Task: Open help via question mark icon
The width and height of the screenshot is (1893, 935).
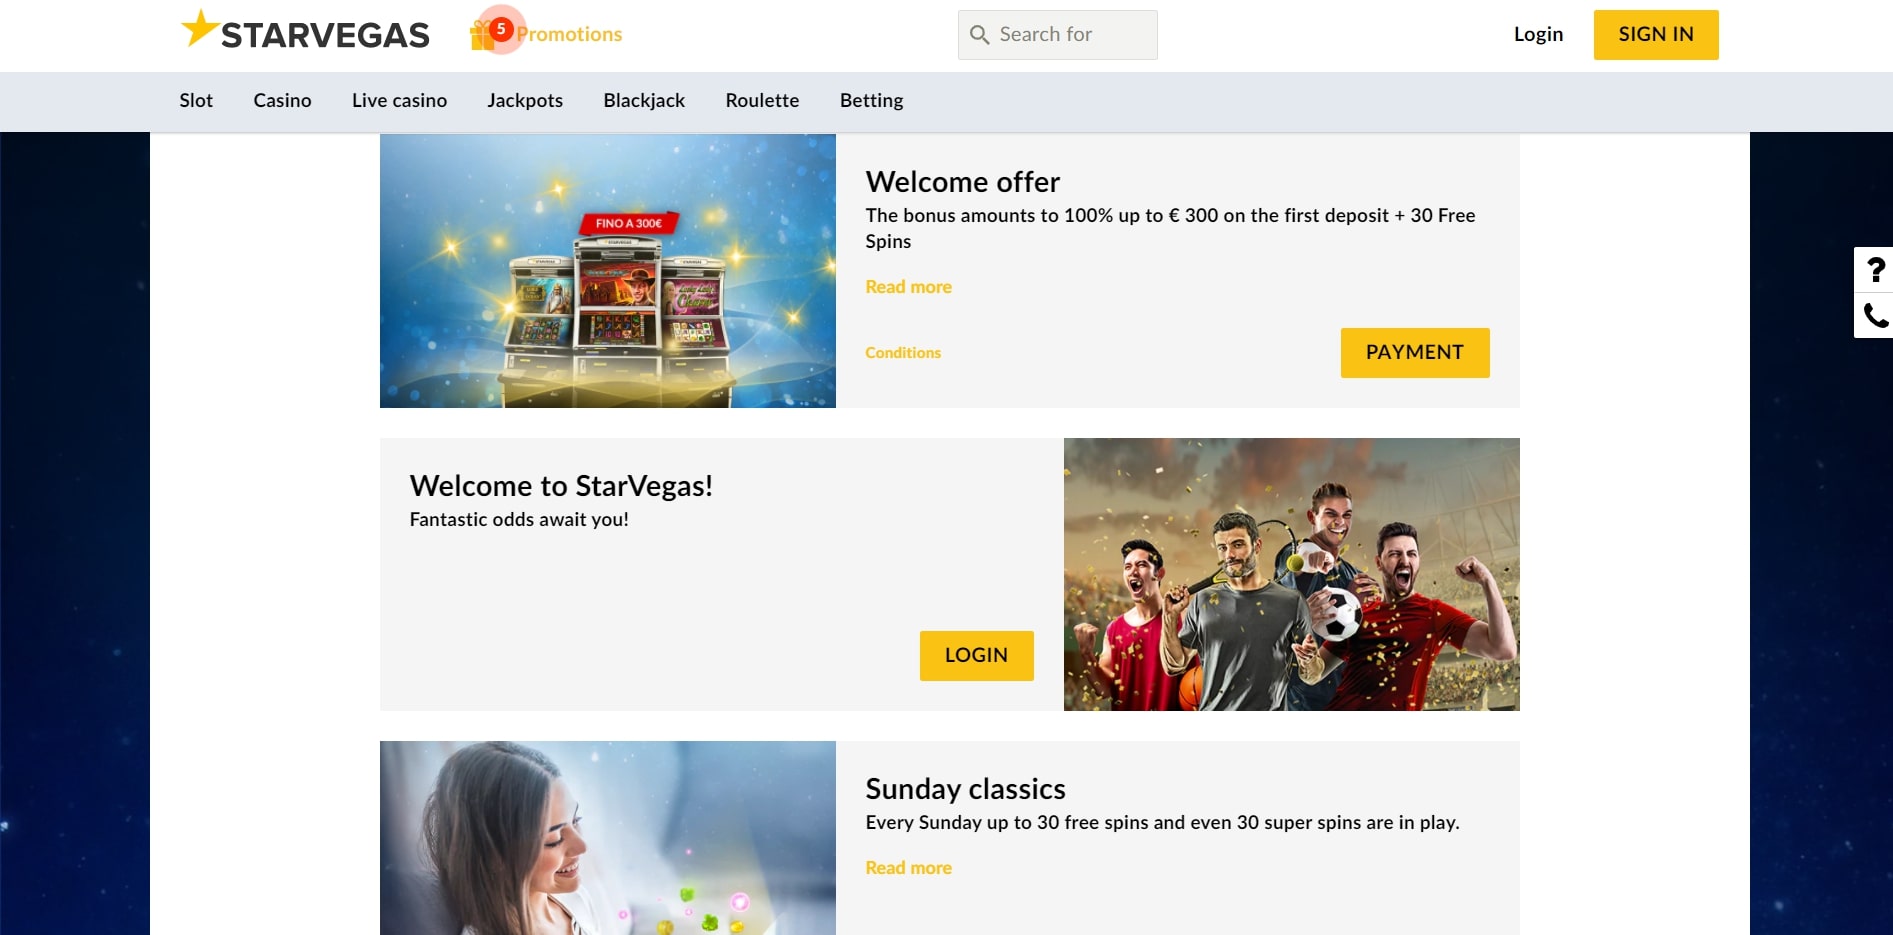Action: pos(1875,270)
